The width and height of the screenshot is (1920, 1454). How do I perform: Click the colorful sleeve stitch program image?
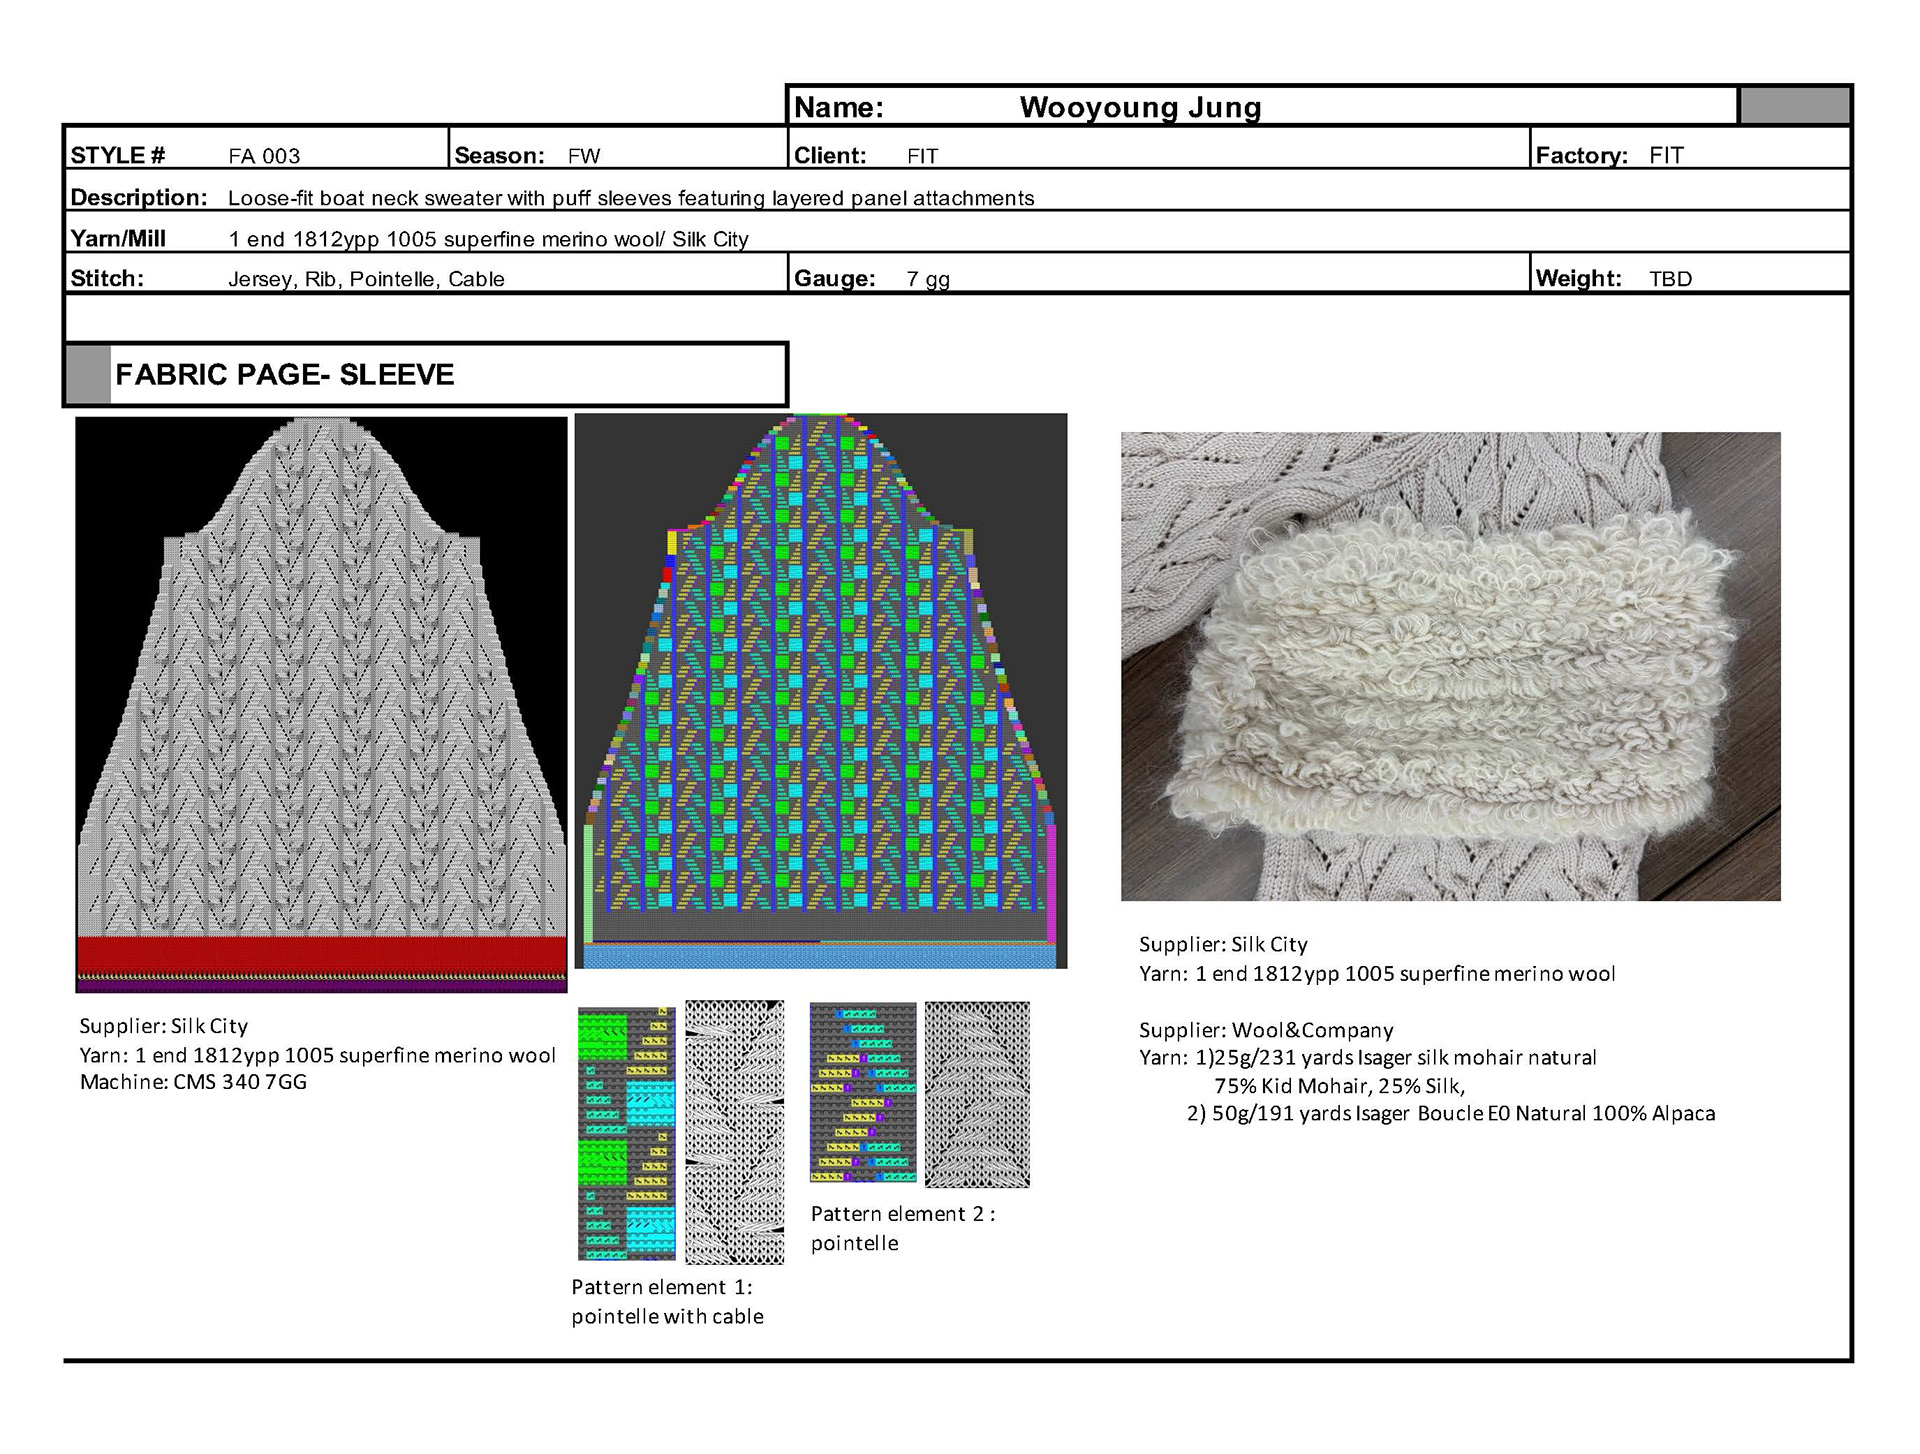click(x=820, y=690)
